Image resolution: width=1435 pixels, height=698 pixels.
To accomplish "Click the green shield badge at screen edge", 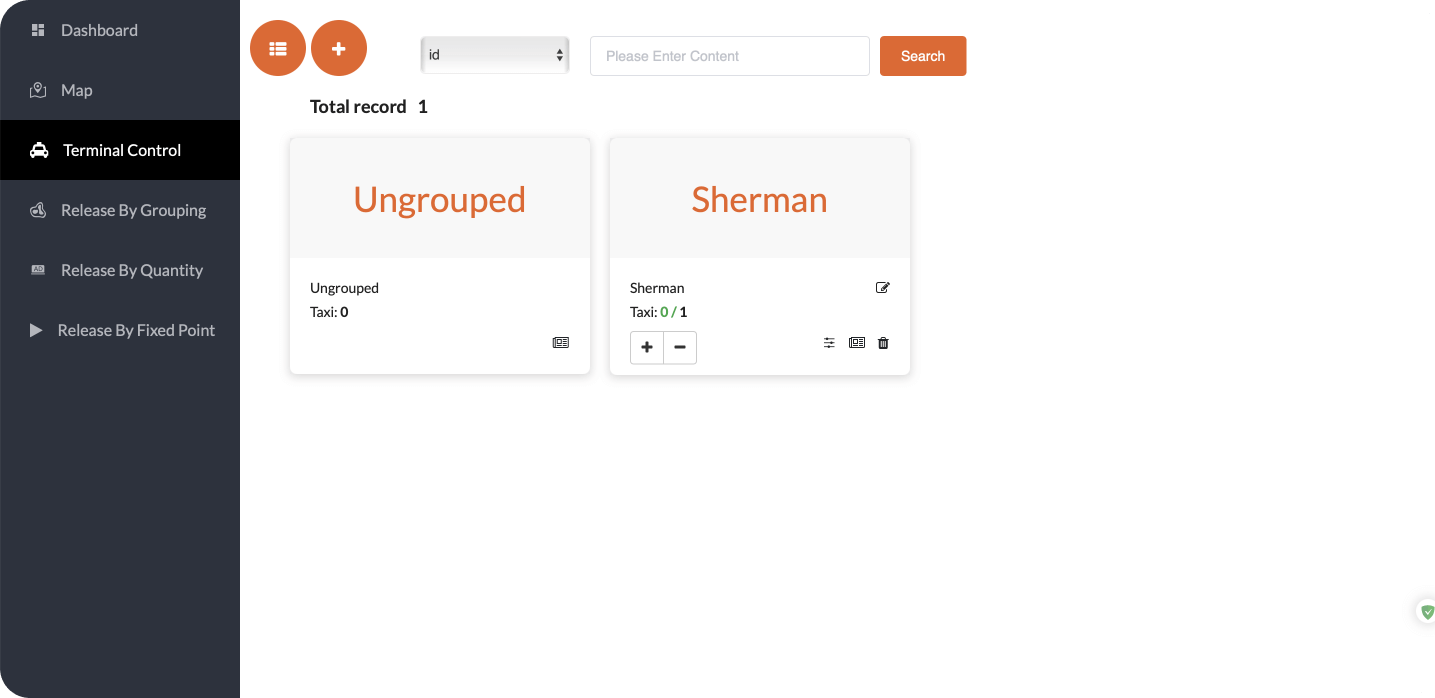I will click(x=1427, y=611).
